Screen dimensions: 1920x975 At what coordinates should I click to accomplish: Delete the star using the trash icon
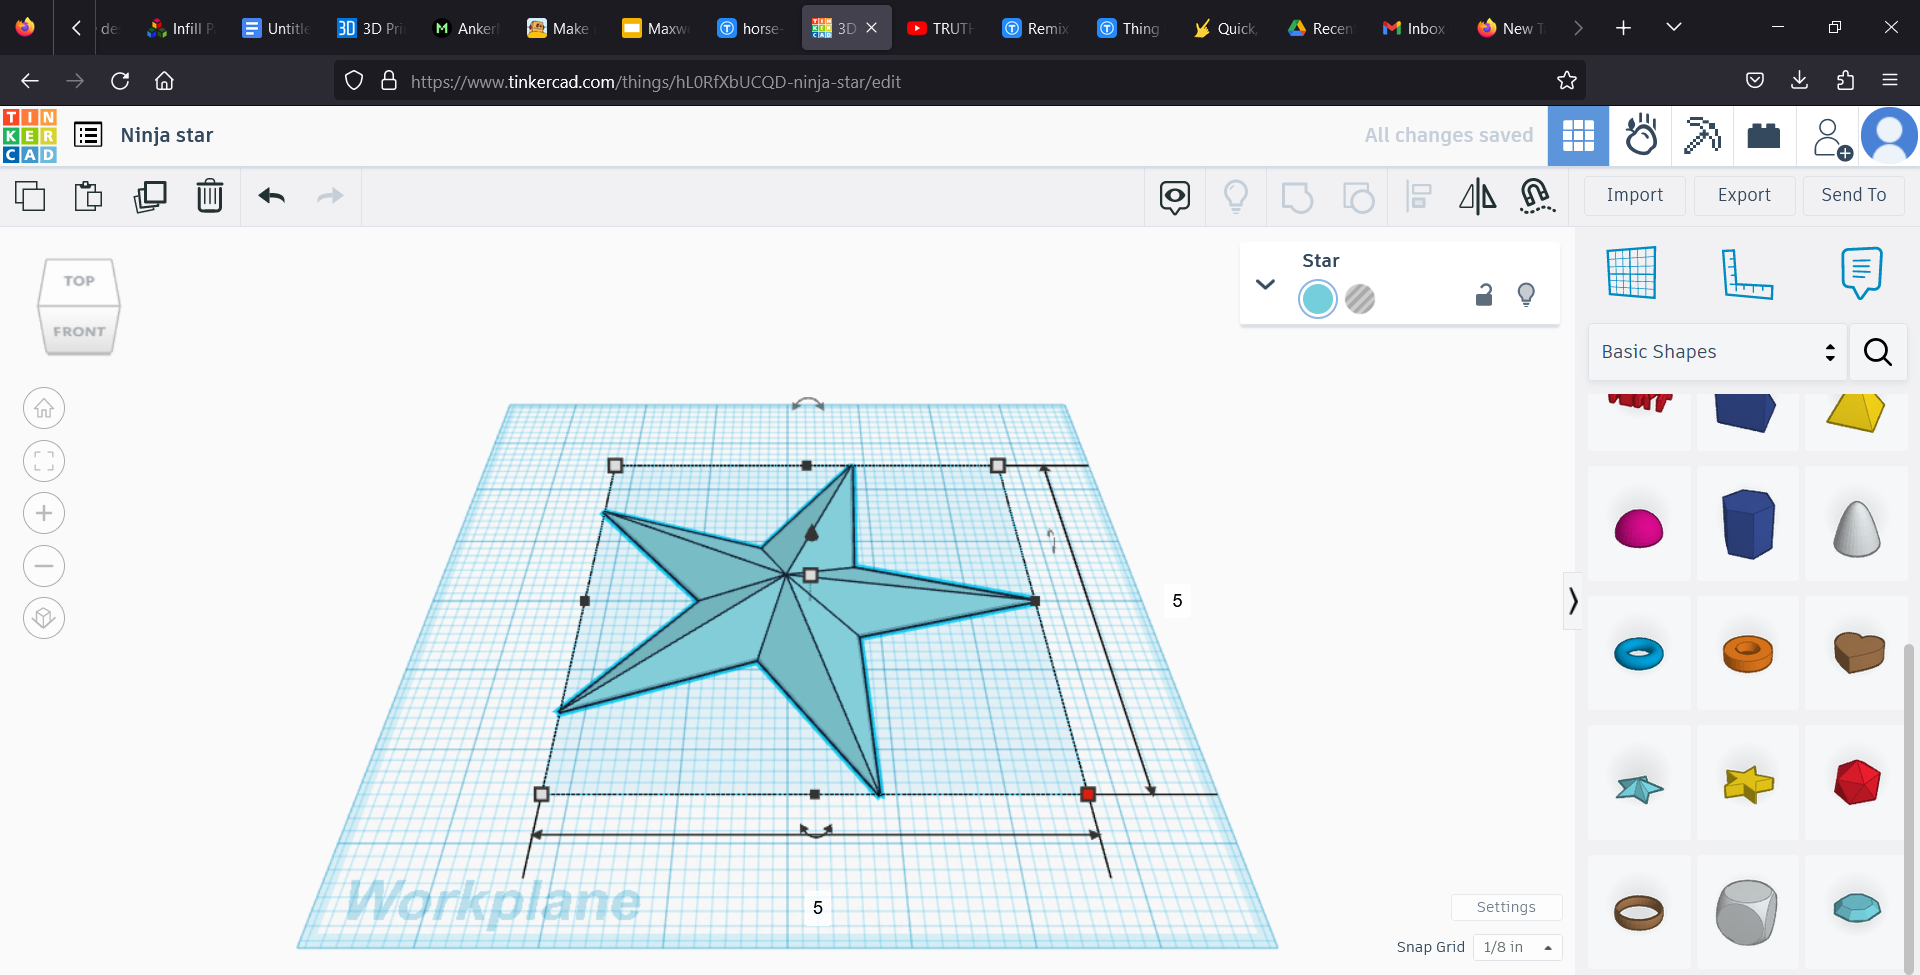(x=210, y=196)
